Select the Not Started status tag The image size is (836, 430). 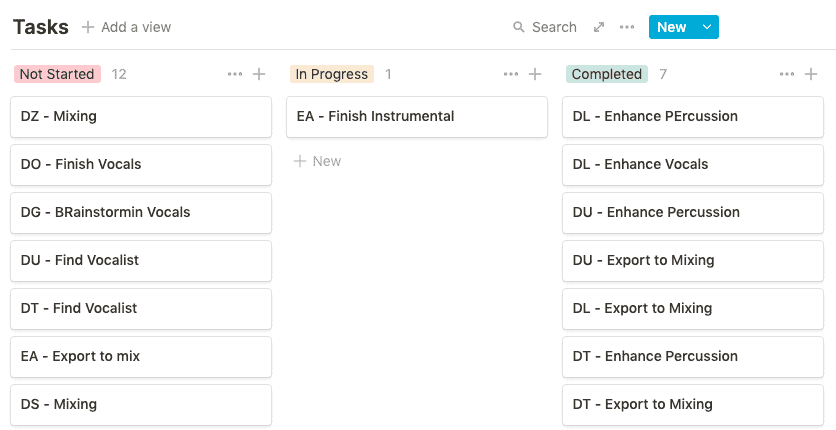57,74
